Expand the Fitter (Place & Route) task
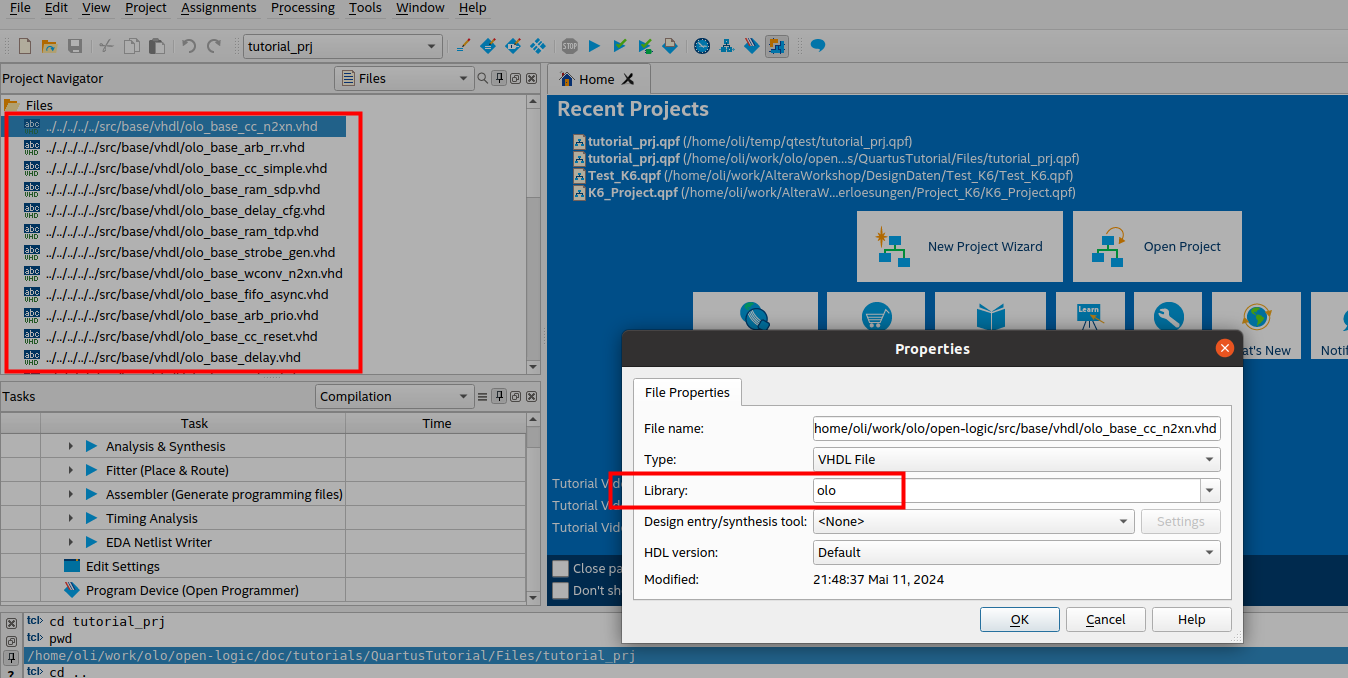Image resolution: width=1348 pixels, height=678 pixels. [71, 470]
